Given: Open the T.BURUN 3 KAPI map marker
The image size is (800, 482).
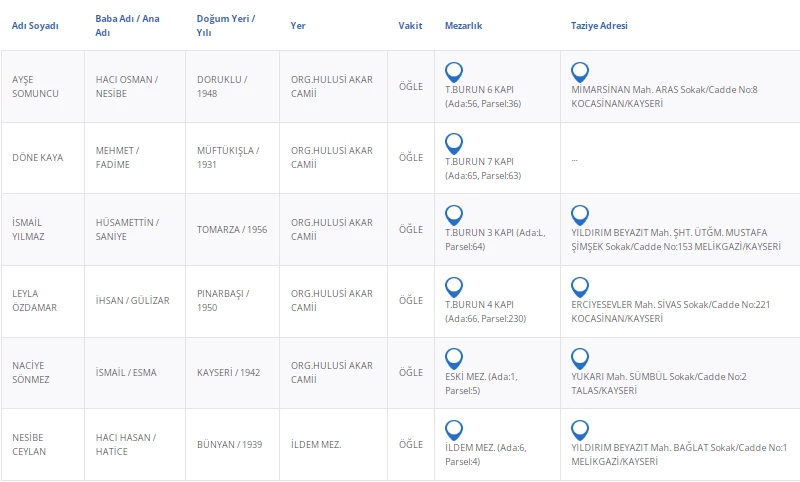Looking at the screenshot, I should 454,215.
